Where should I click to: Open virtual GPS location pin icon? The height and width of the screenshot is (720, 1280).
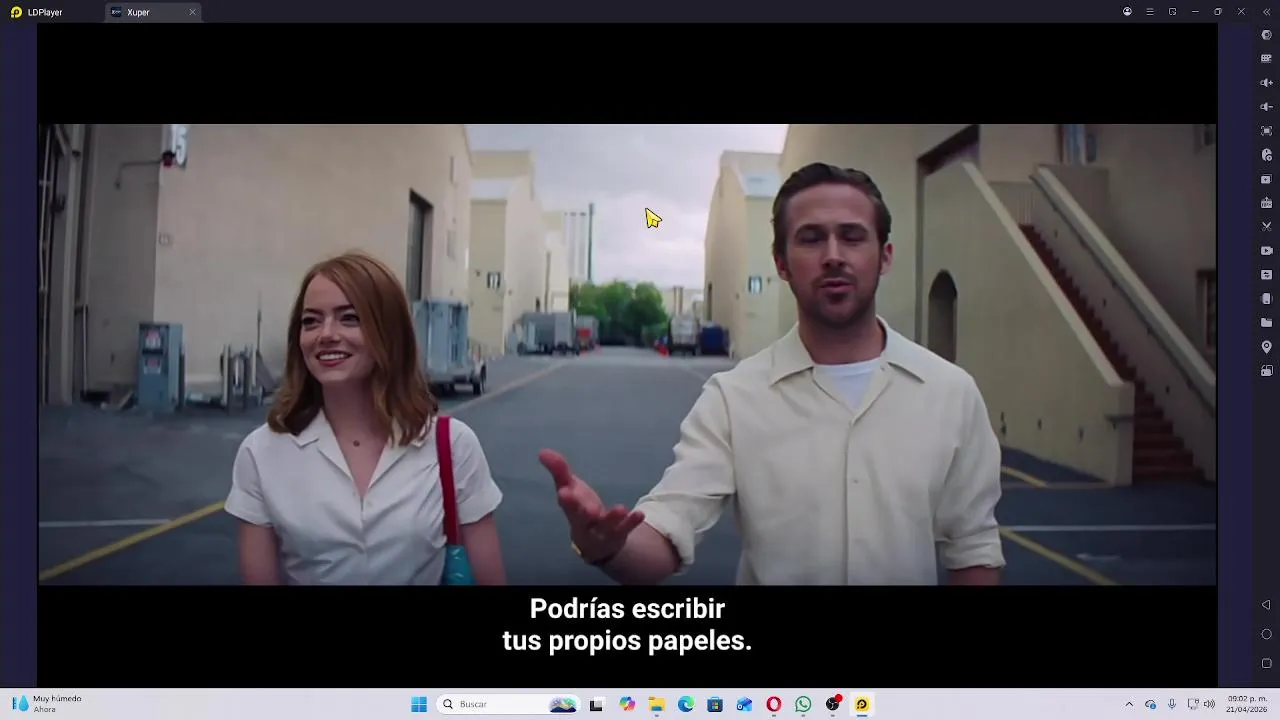(x=1266, y=347)
